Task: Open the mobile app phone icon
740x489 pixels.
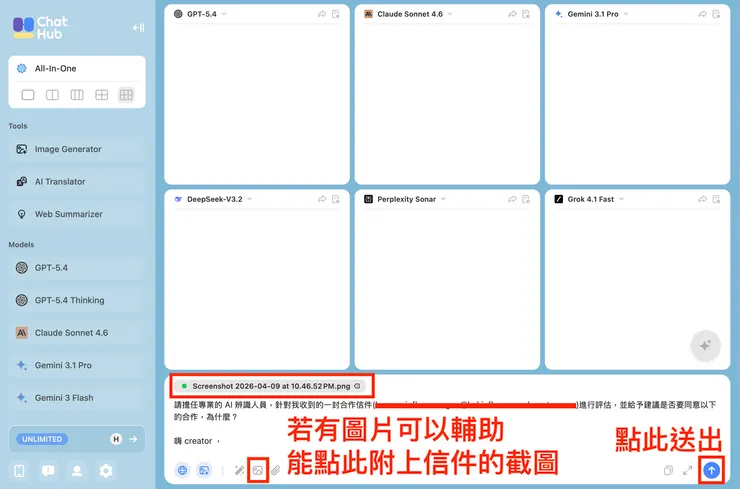Action: [19, 471]
